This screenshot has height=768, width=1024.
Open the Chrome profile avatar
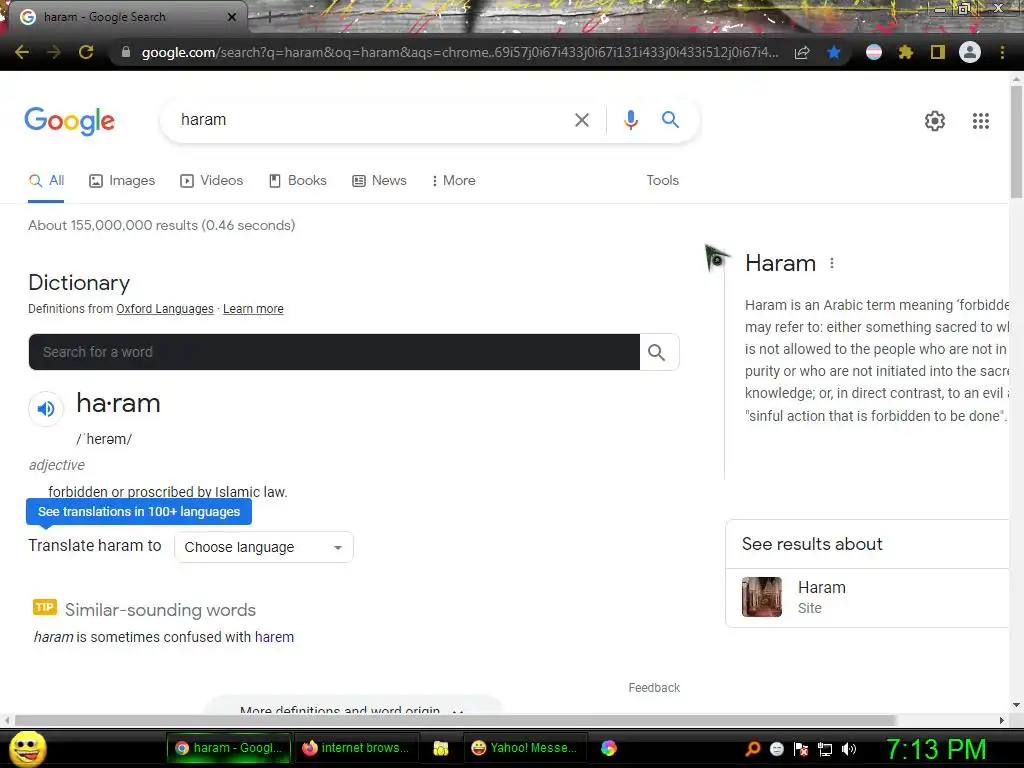tap(970, 52)
